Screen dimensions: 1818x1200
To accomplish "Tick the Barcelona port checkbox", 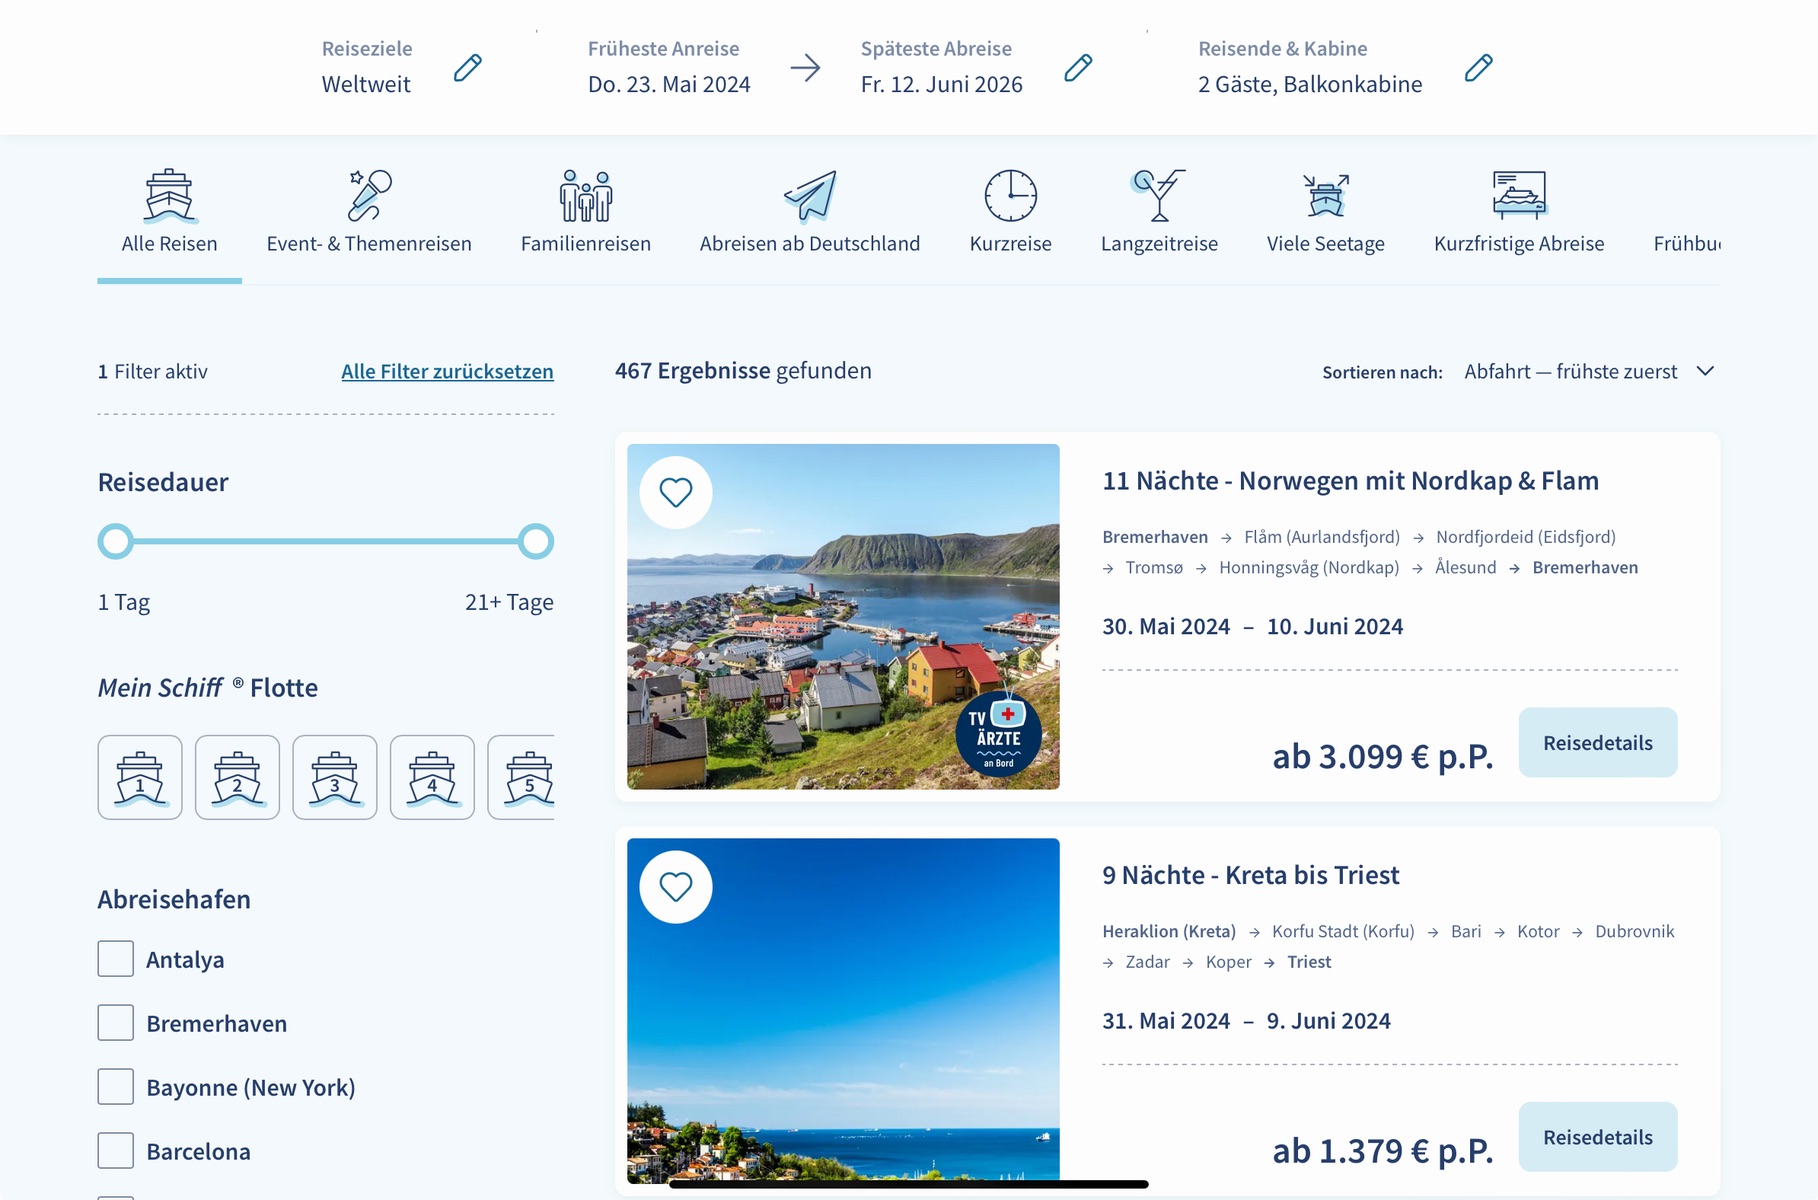I will (x=116, y=1151).
